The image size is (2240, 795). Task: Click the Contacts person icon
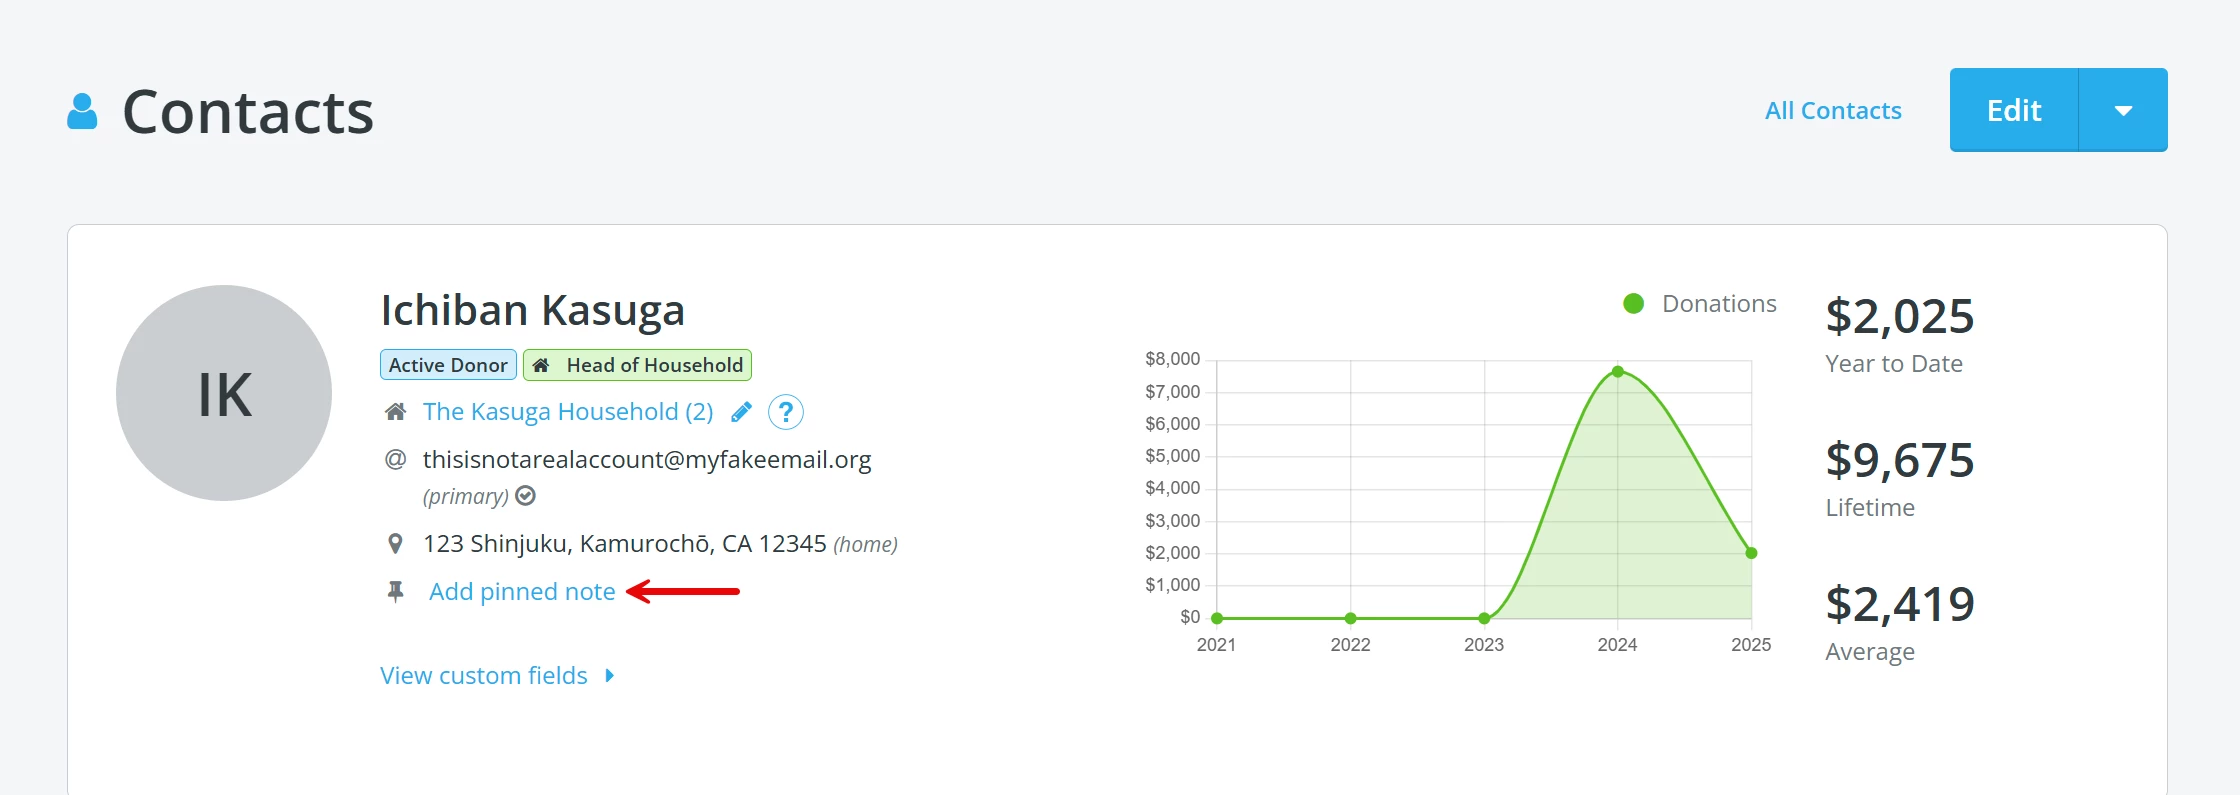click(82, 111)
